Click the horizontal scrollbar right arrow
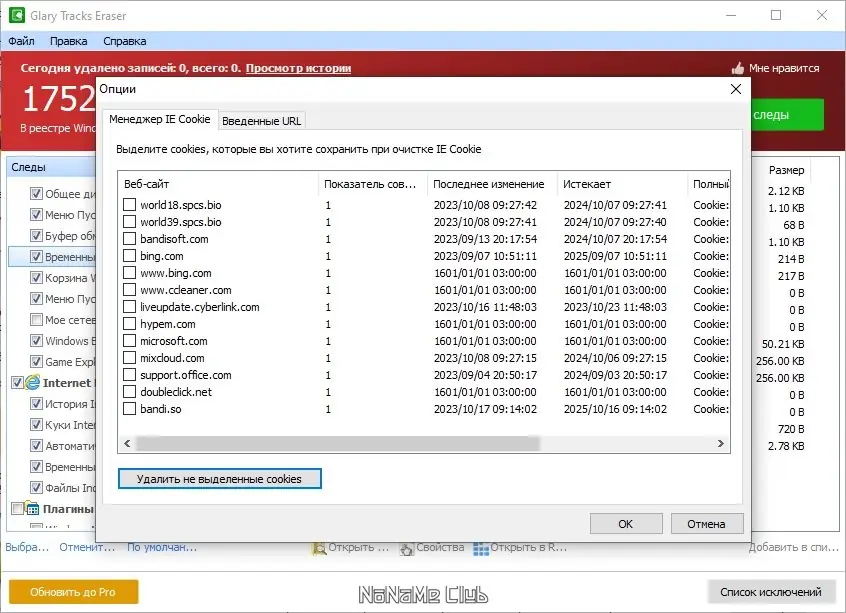 (721, 444)
